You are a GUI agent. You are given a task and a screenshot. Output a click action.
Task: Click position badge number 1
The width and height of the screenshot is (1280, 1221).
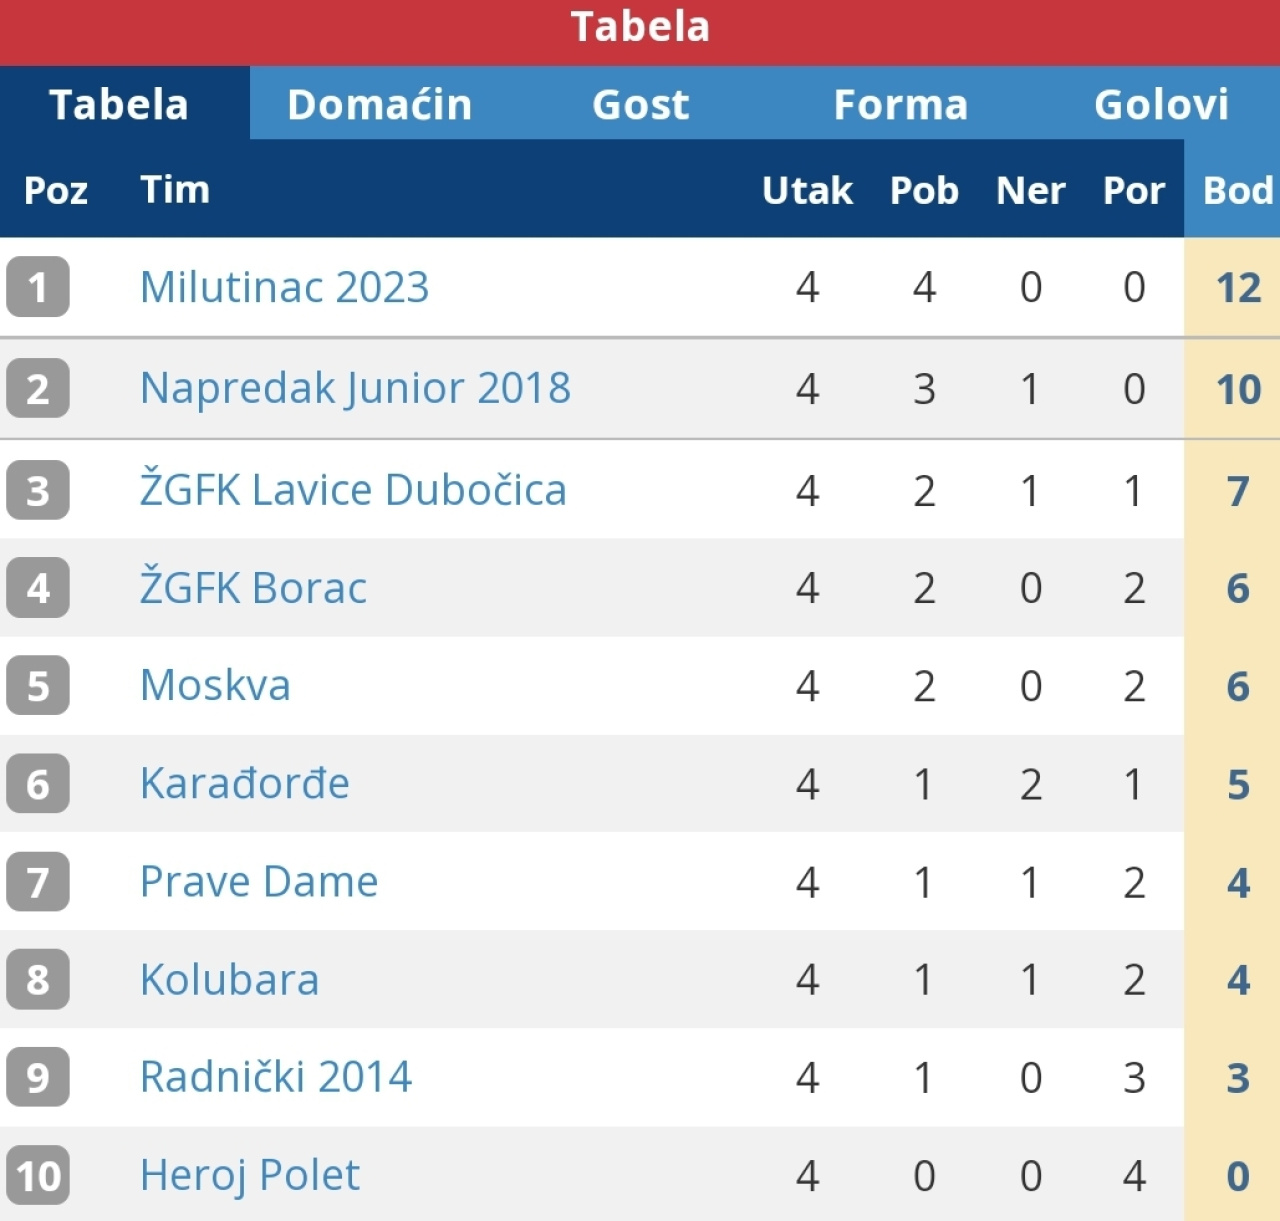(38, 287)
